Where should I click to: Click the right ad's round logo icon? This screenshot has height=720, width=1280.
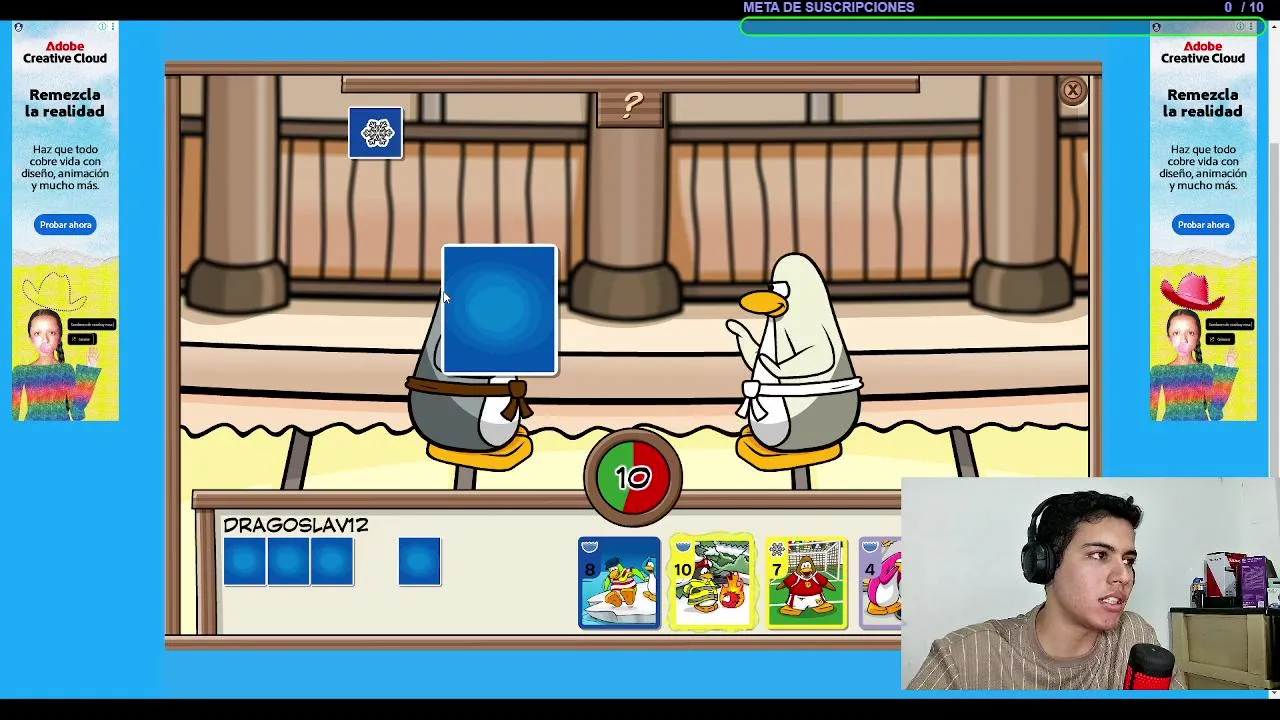[x=1156, y=28]
